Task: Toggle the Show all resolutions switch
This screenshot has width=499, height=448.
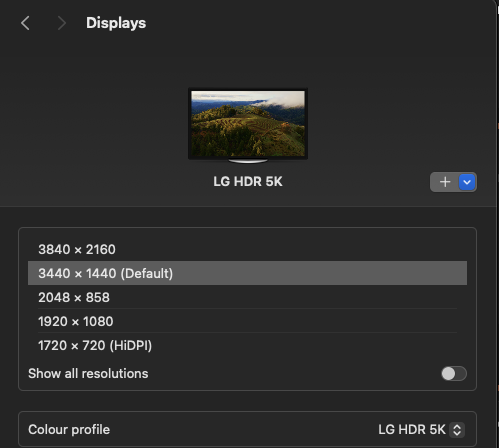Action: [454, 373]
